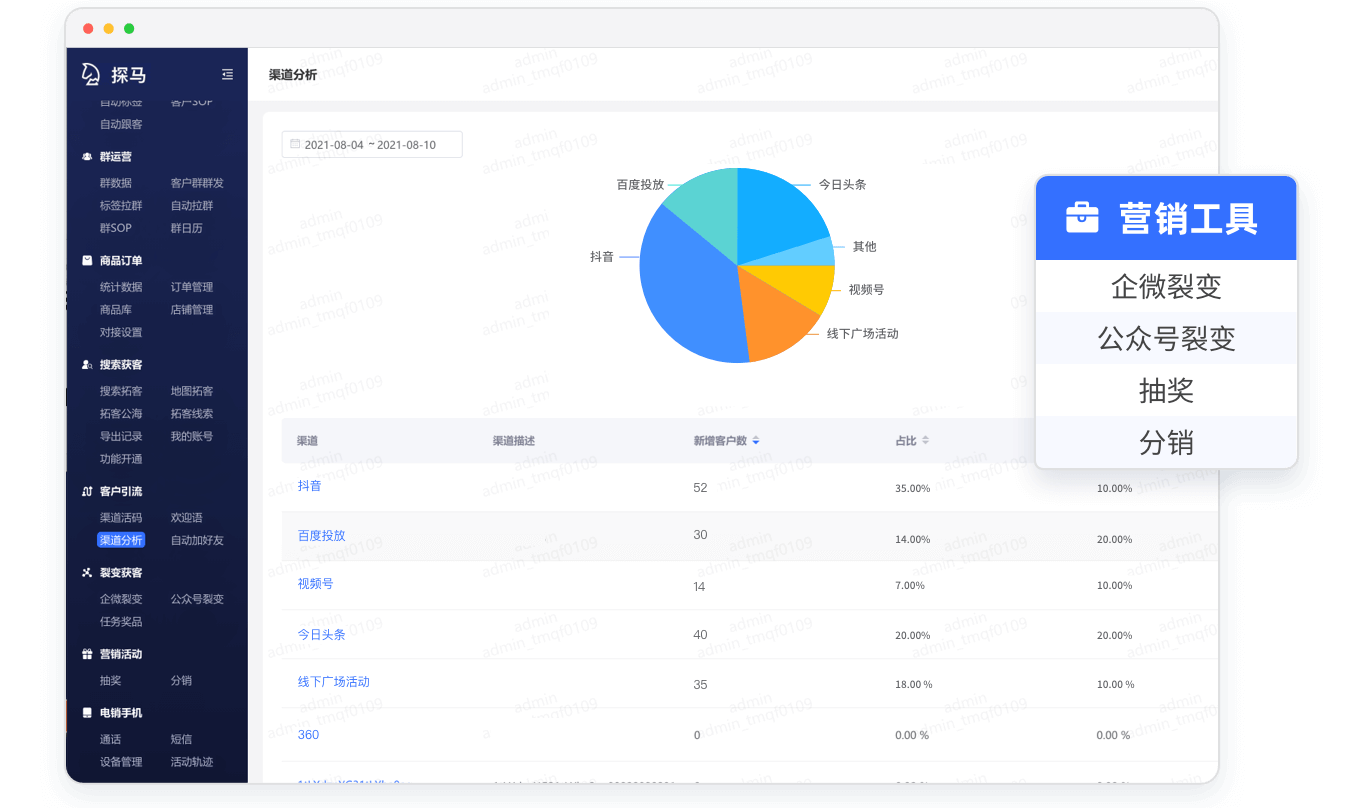Viewport: 1372px width, 808px height.
Task: Open 功能开通 in the sidebar
Action: pyautogui.click(x=121, y=459)
